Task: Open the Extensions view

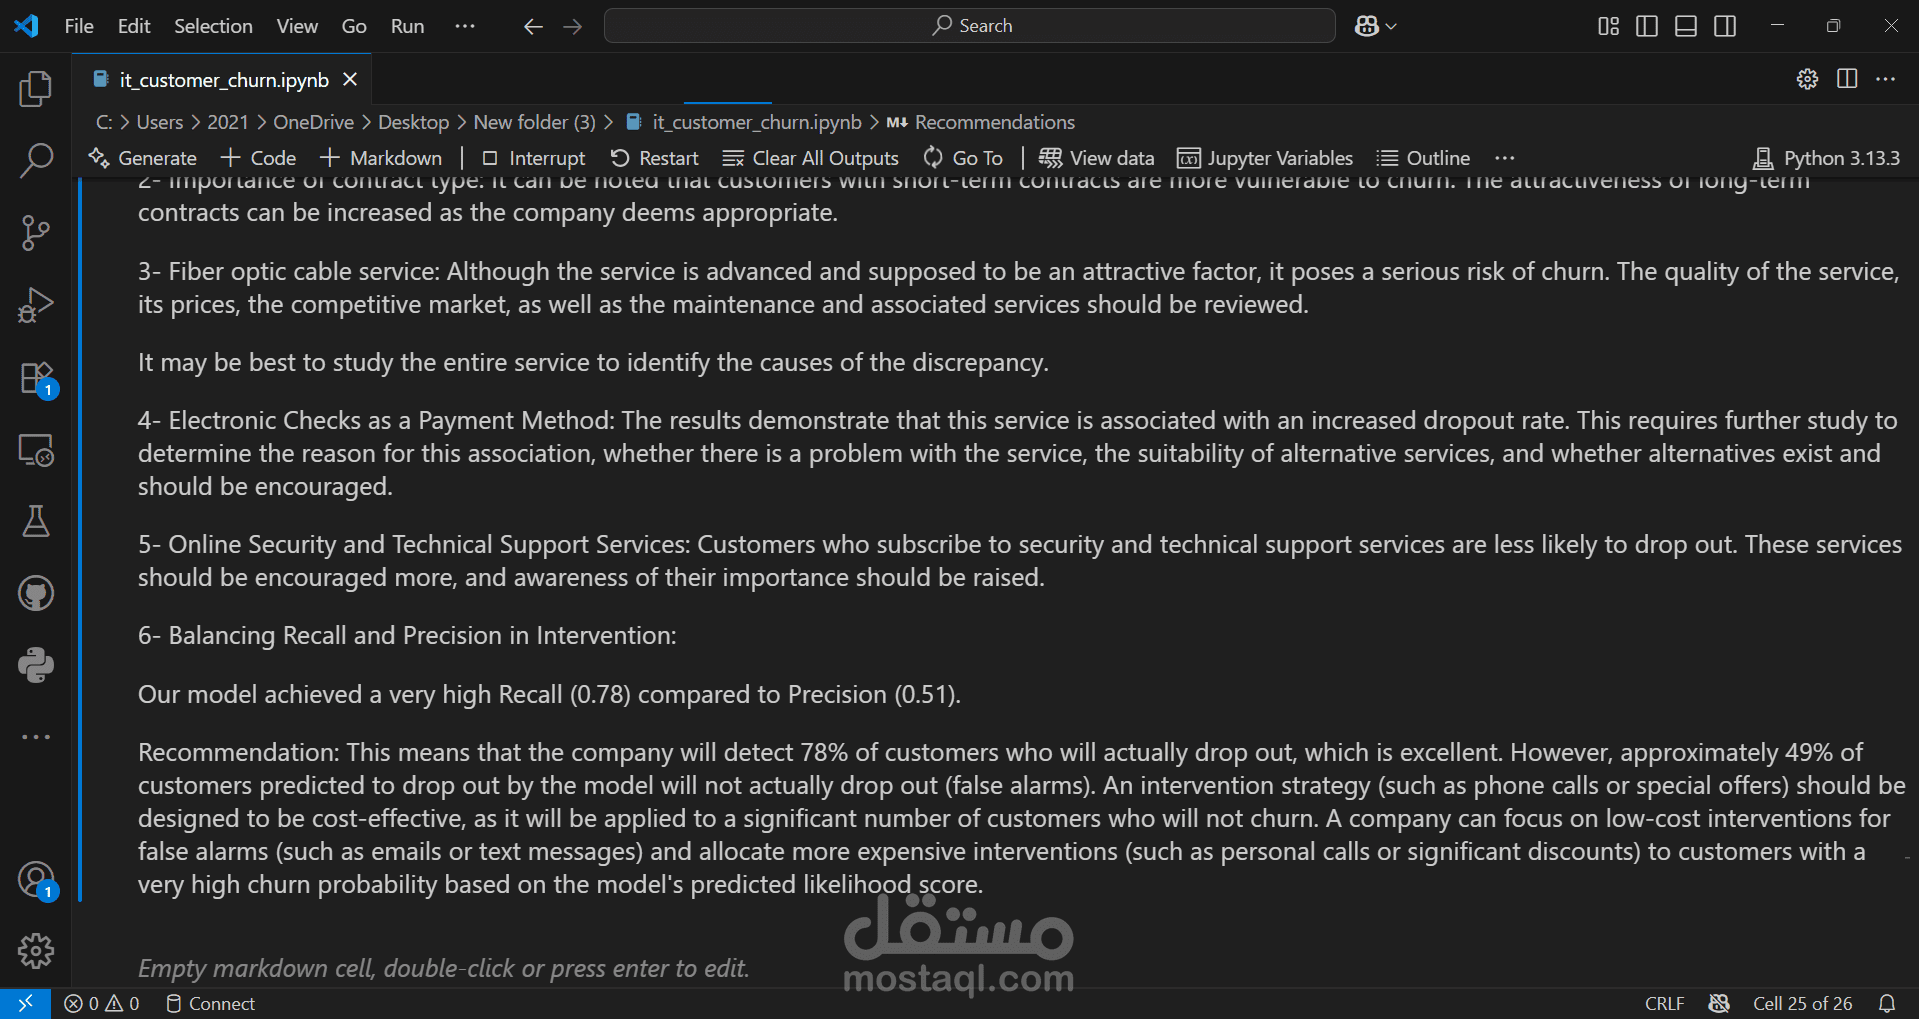Action: tap(36, 378)
